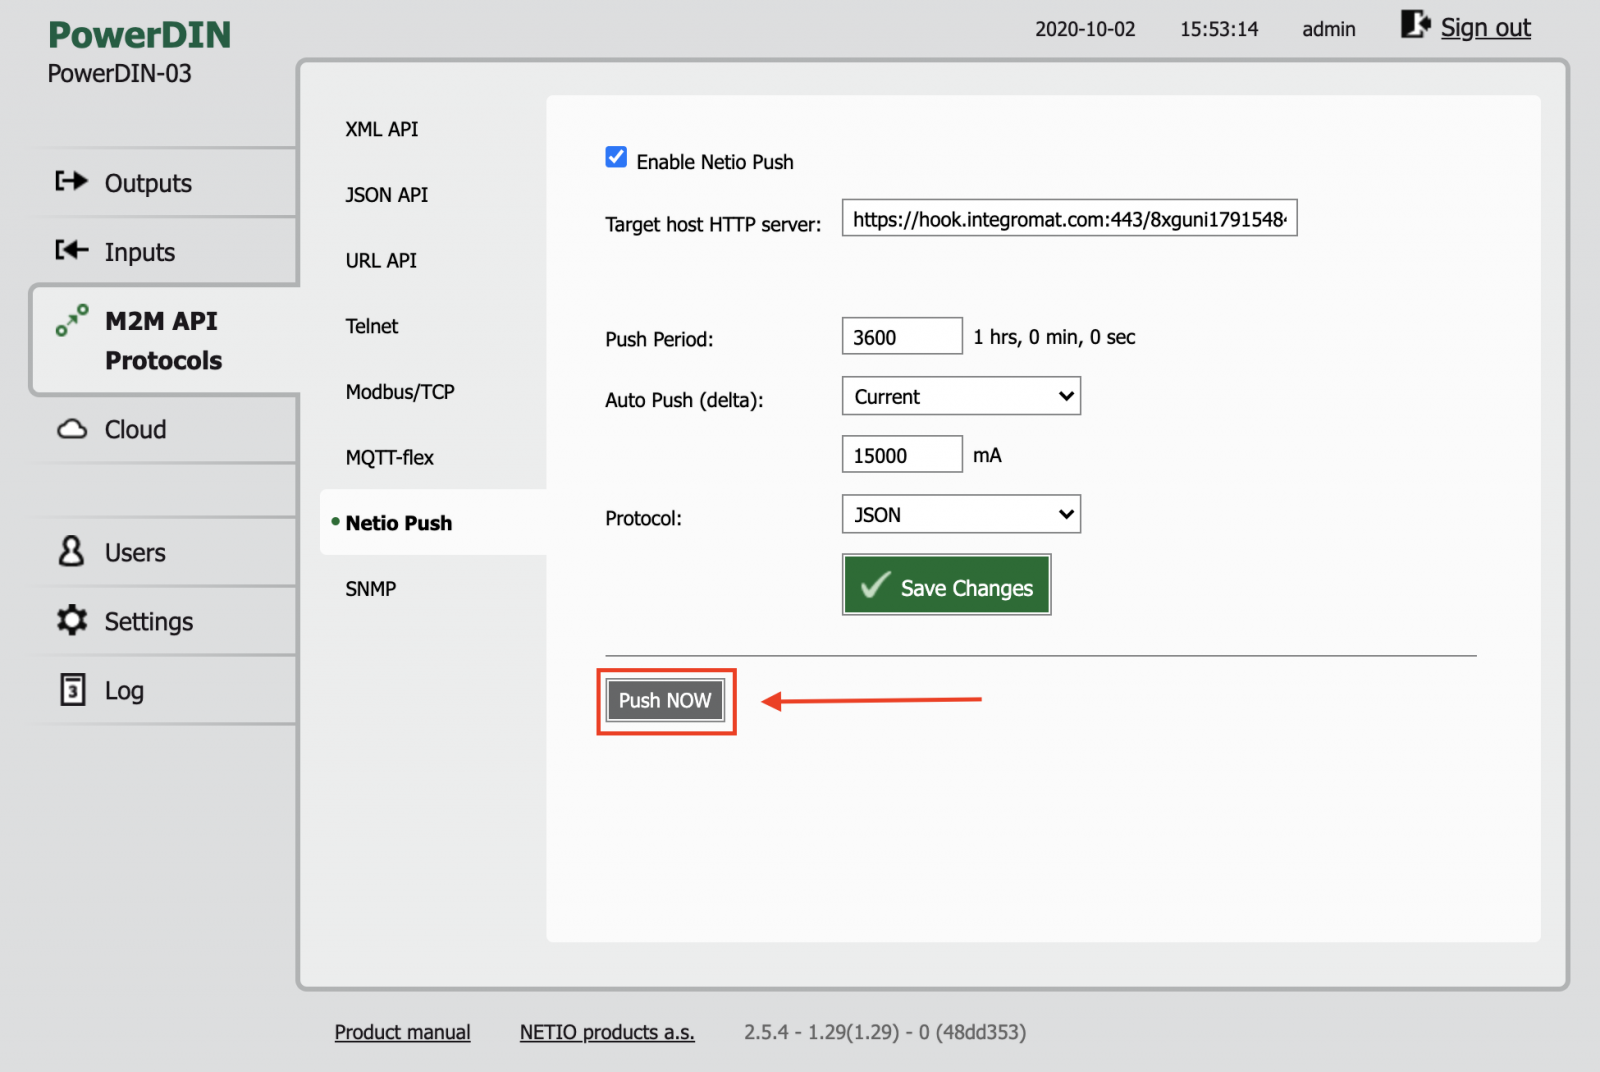Click the Sign out door icon
The image size is (1600, 1072).
(1415, 25)
